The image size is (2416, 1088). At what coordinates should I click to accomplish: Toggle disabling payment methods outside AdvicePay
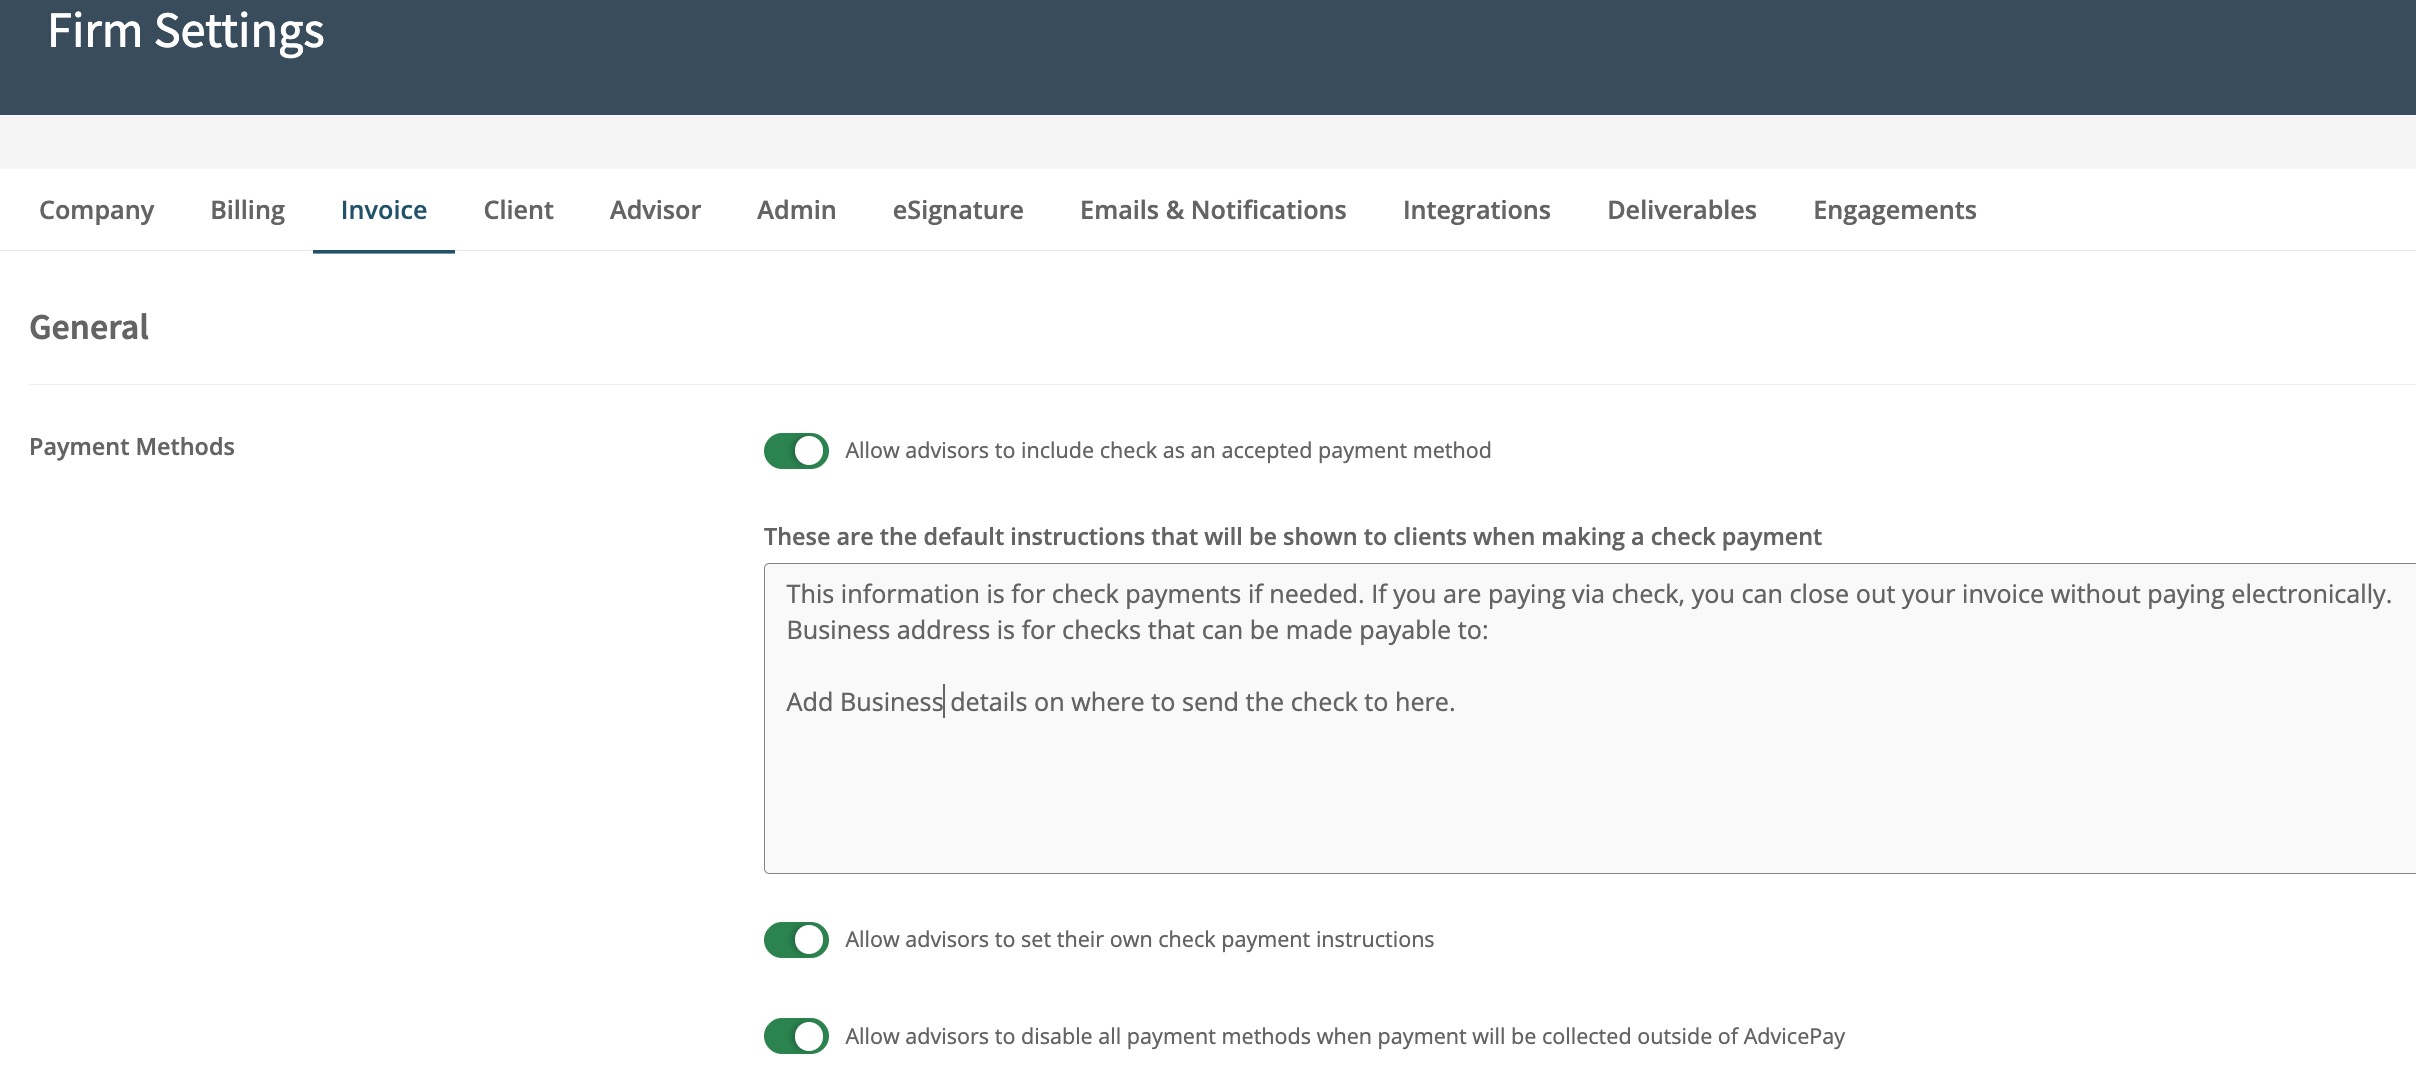[796, 1036]
